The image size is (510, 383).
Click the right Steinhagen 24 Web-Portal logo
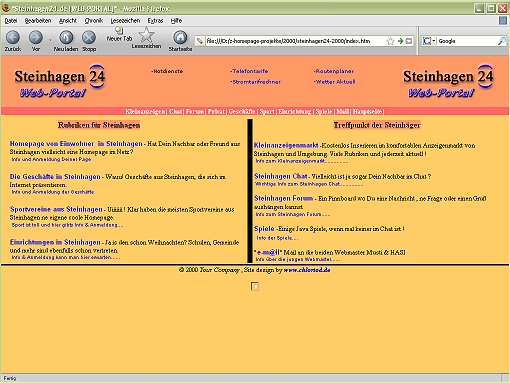pyautogui.click(x=448, y=81)
